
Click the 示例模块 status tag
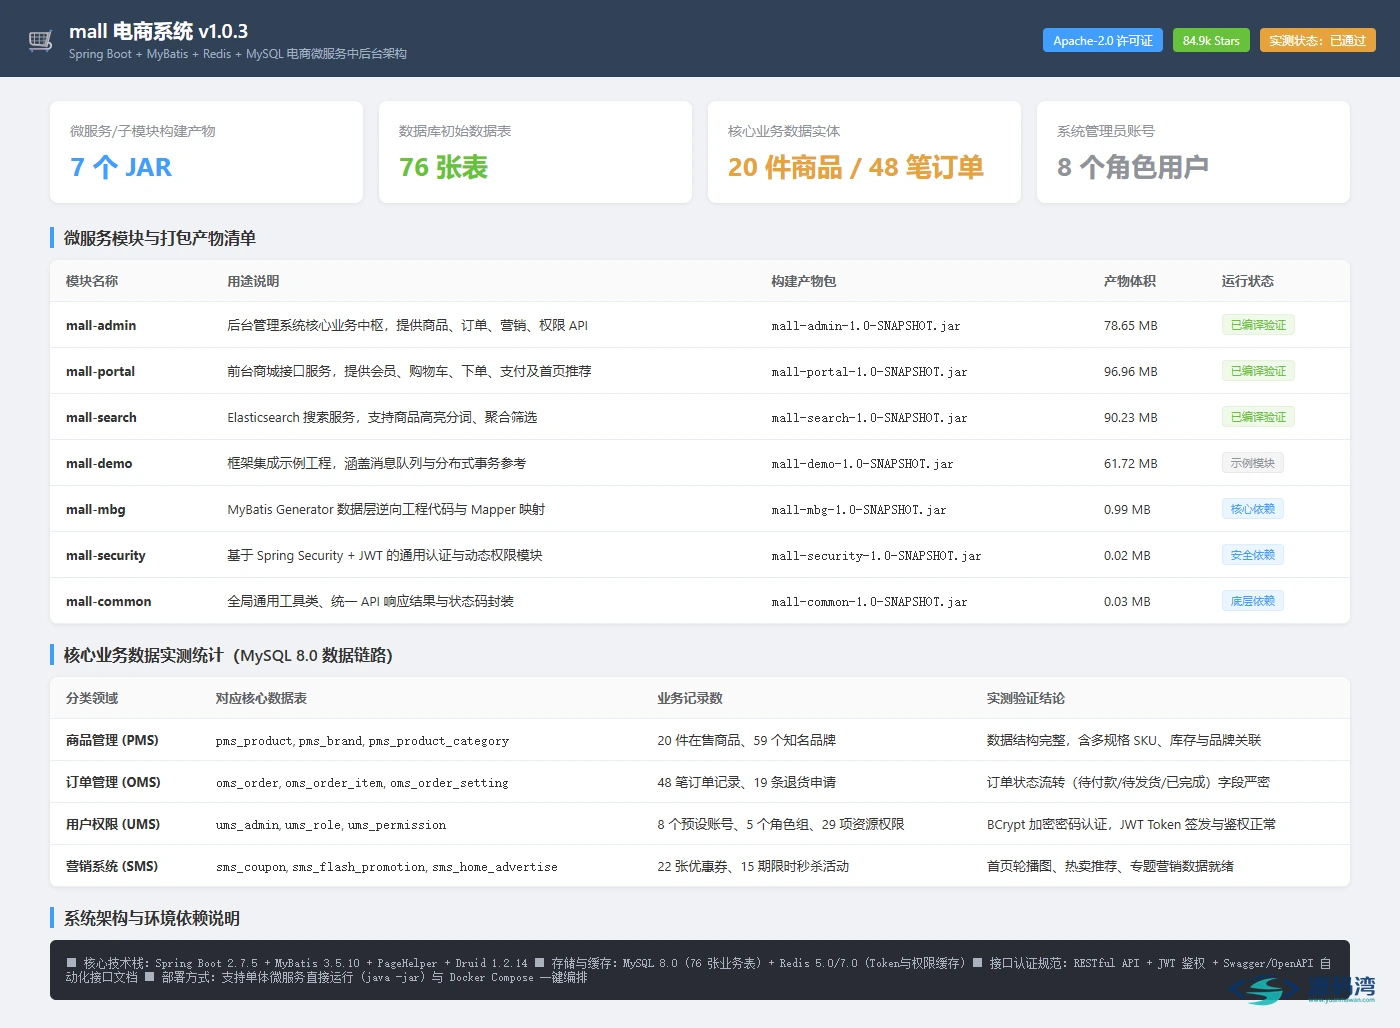1252,463
